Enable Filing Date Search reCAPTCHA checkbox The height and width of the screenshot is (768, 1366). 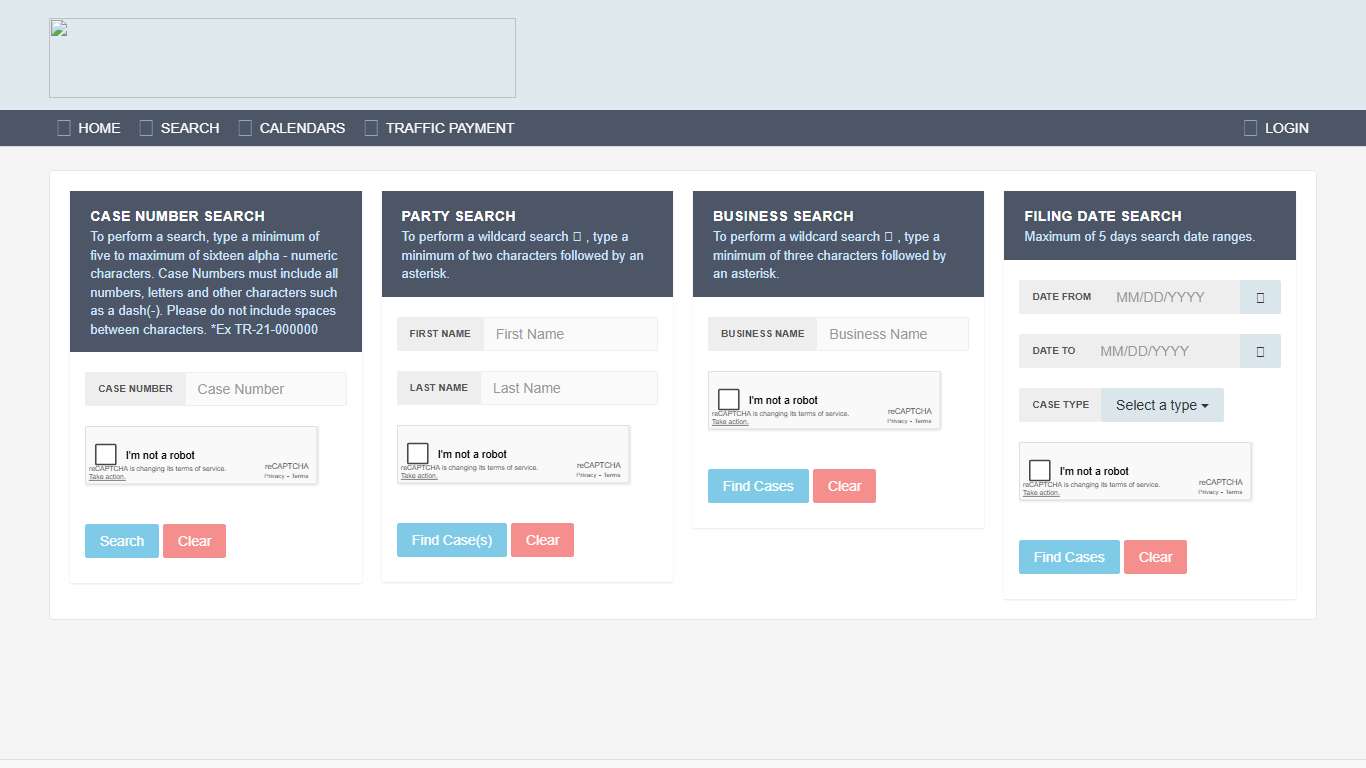pos(1040,471)
